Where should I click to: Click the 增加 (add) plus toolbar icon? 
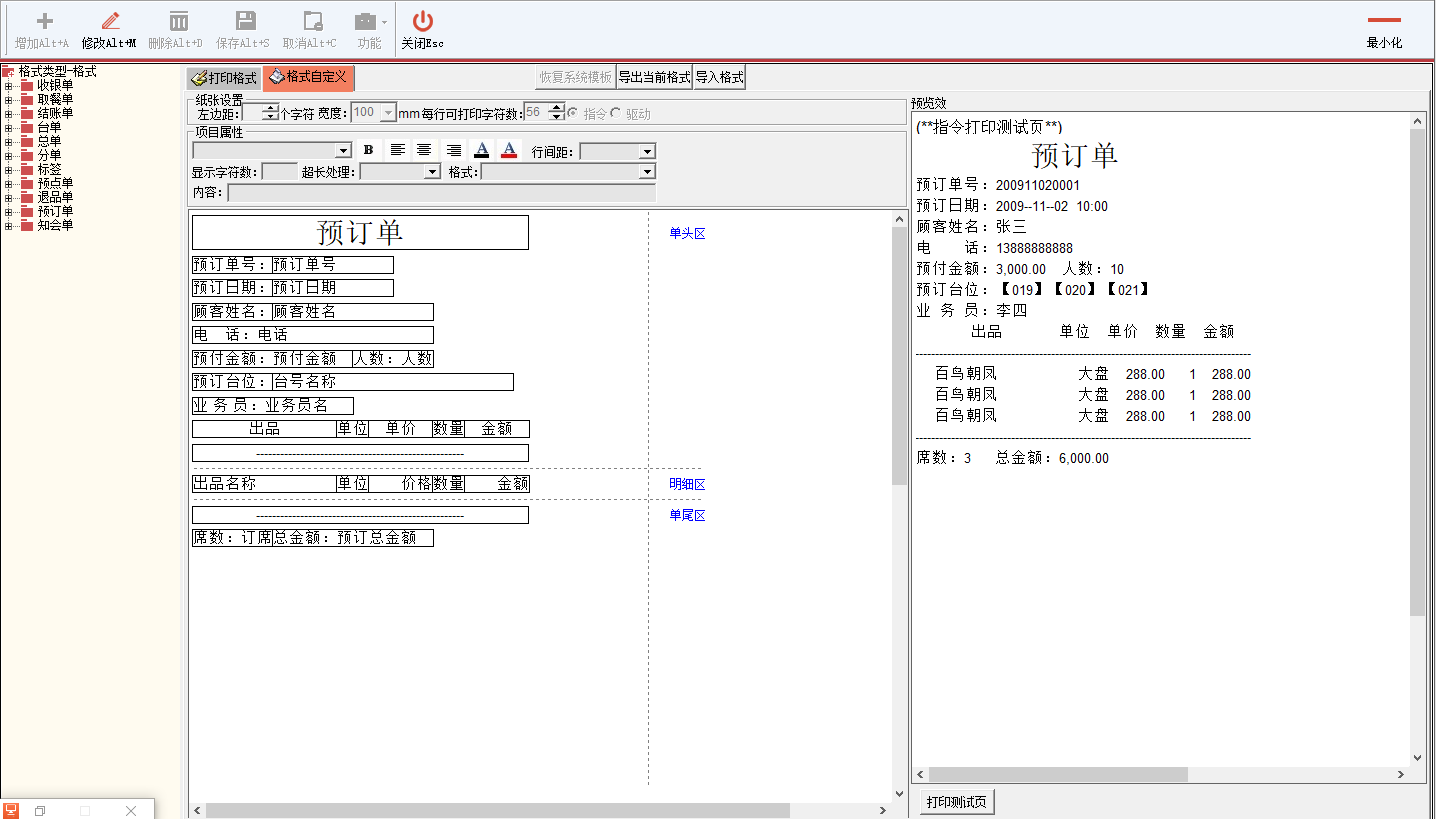(x=44, y=21)
